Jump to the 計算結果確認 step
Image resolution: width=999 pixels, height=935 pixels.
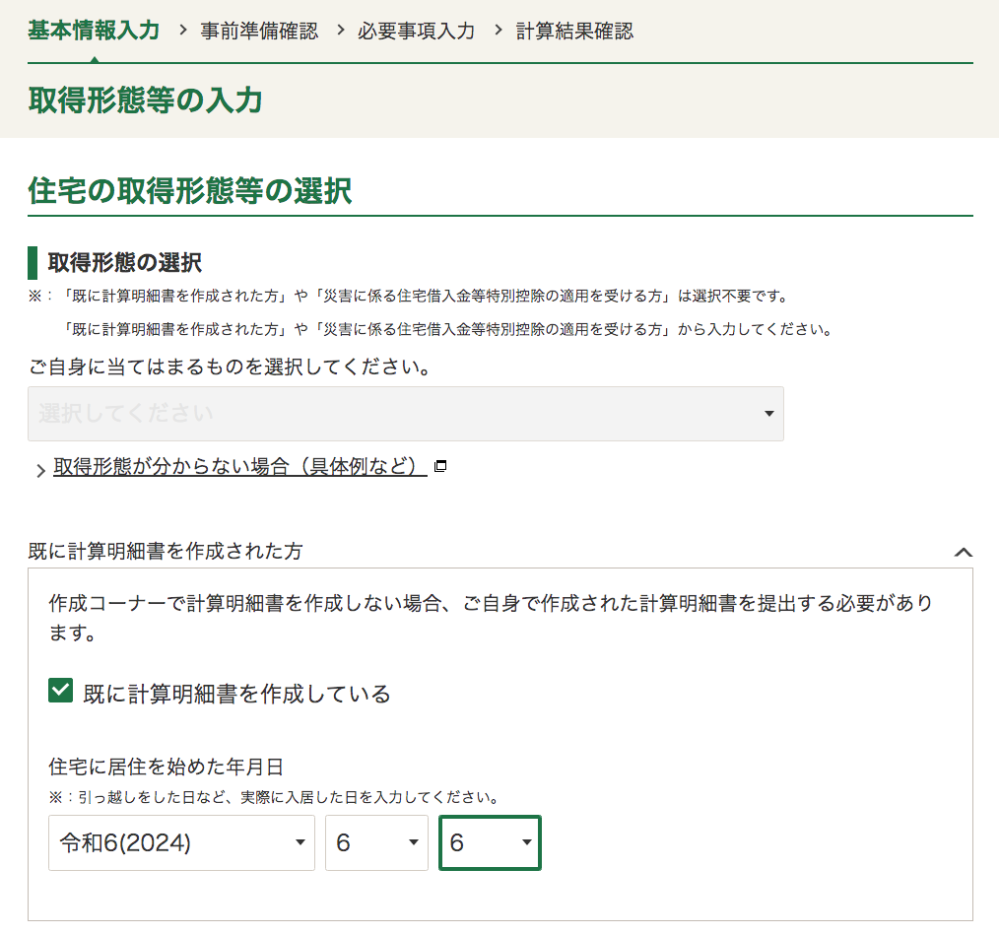click(574, 31)
